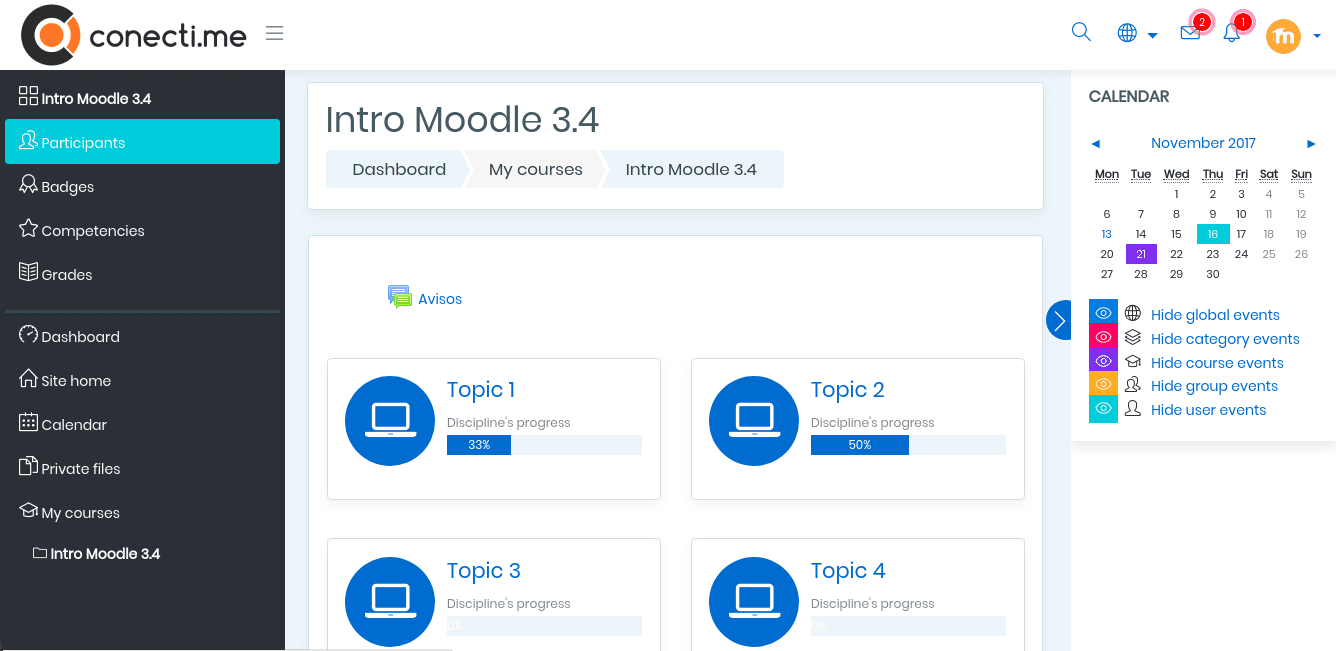Open the notifications bell icon
This screenshot has width=1336, height=651.
click(1232, 33)
